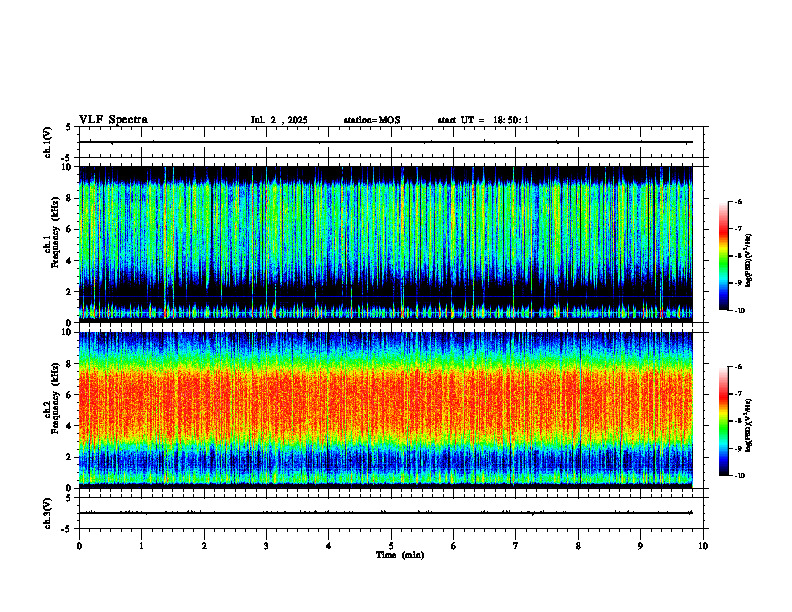Click the "9" tick on the time axis
This screenshot has height=612, width=792.
640,546
